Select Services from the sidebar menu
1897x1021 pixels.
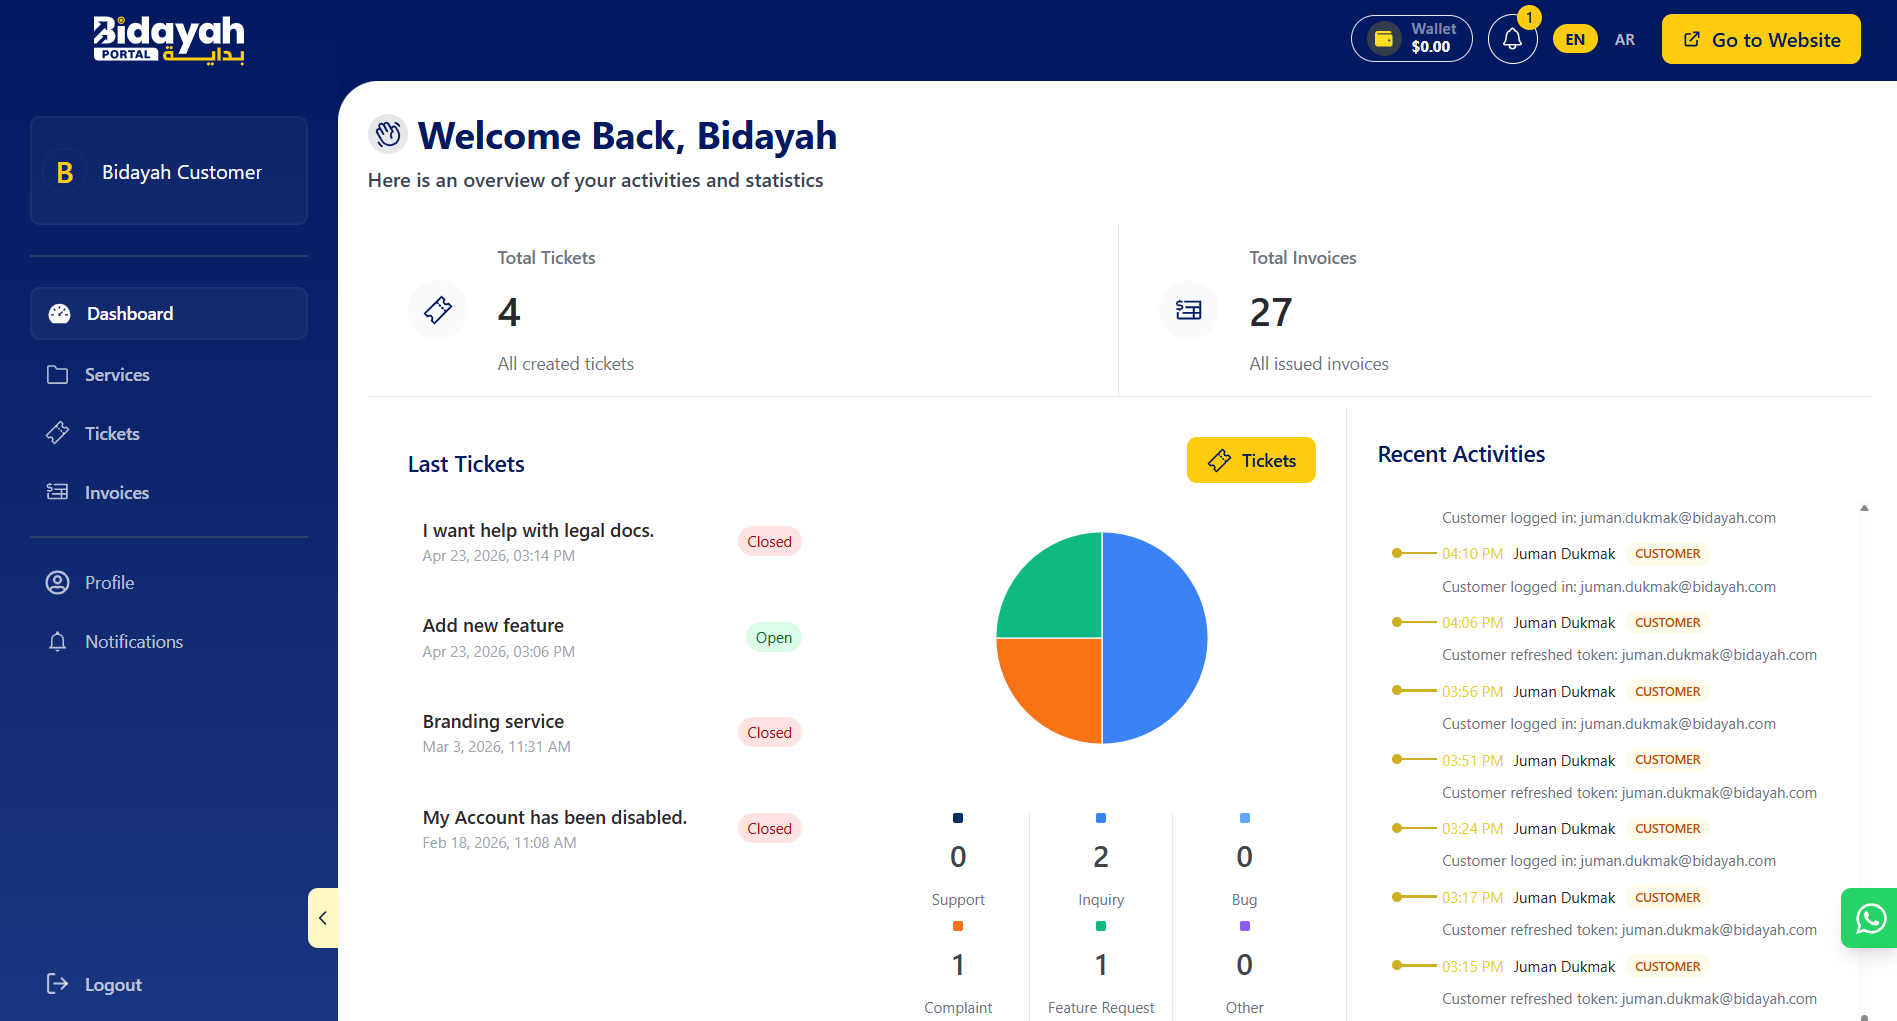(115, 374)
